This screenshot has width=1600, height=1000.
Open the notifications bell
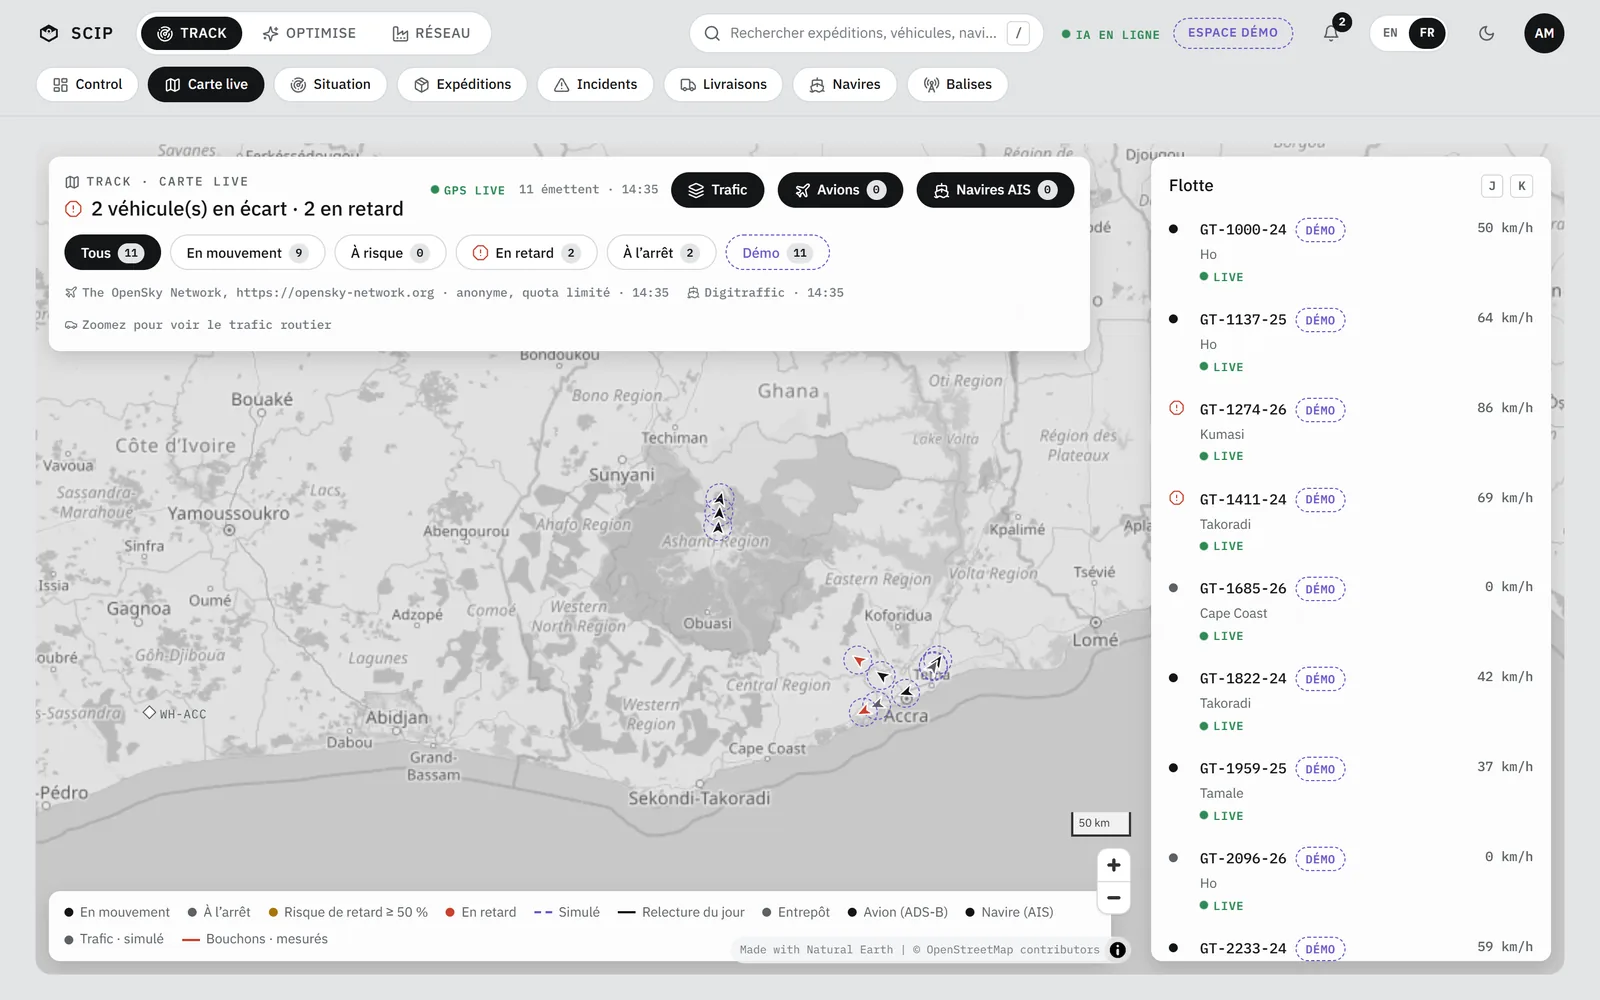click(x=1331, y=33)
